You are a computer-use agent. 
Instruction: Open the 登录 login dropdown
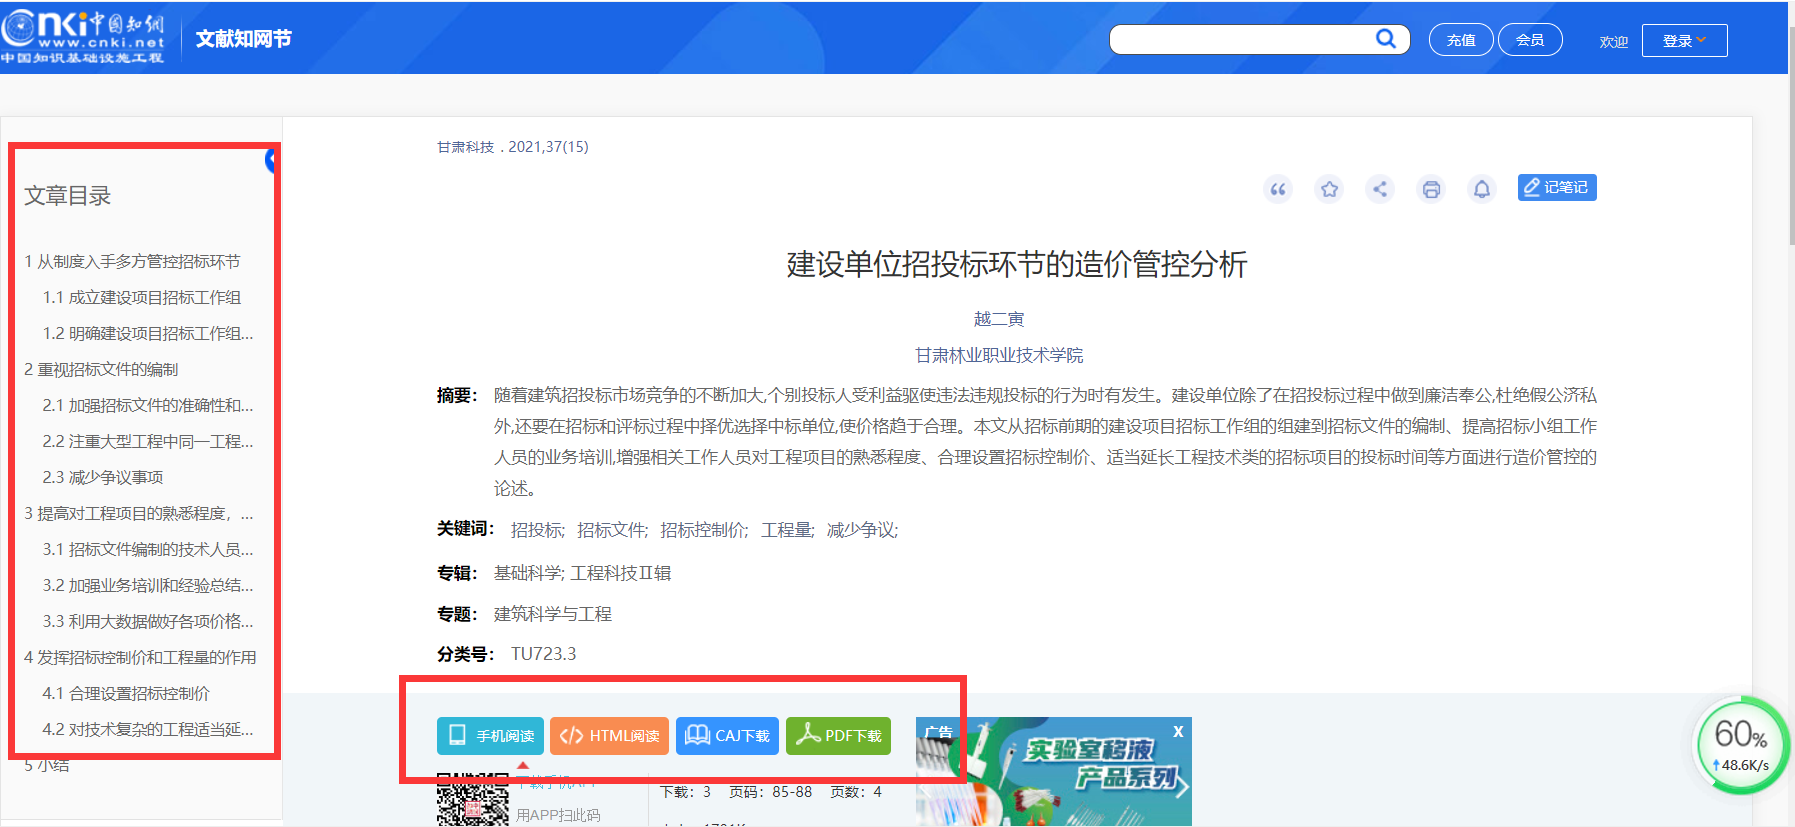click(1684, 41)
